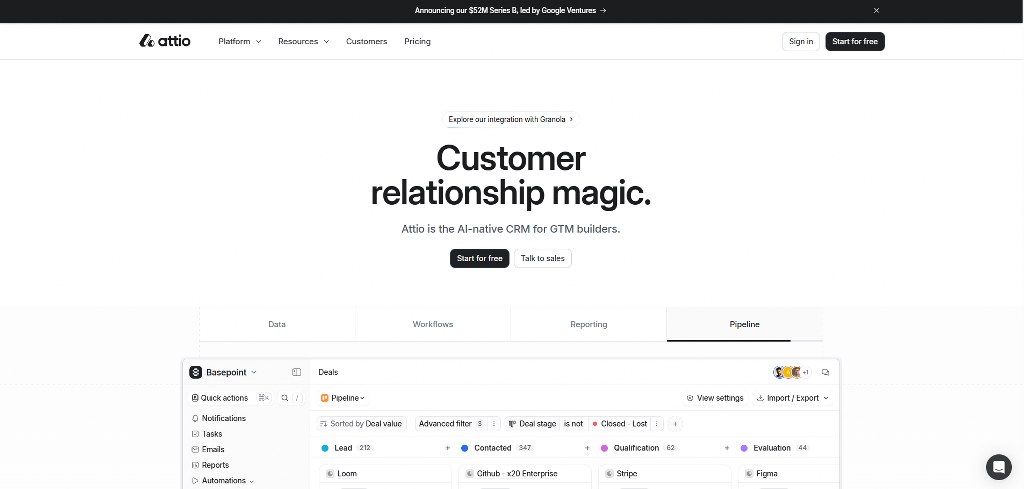Click the Closed - Lost filter value

619,424
